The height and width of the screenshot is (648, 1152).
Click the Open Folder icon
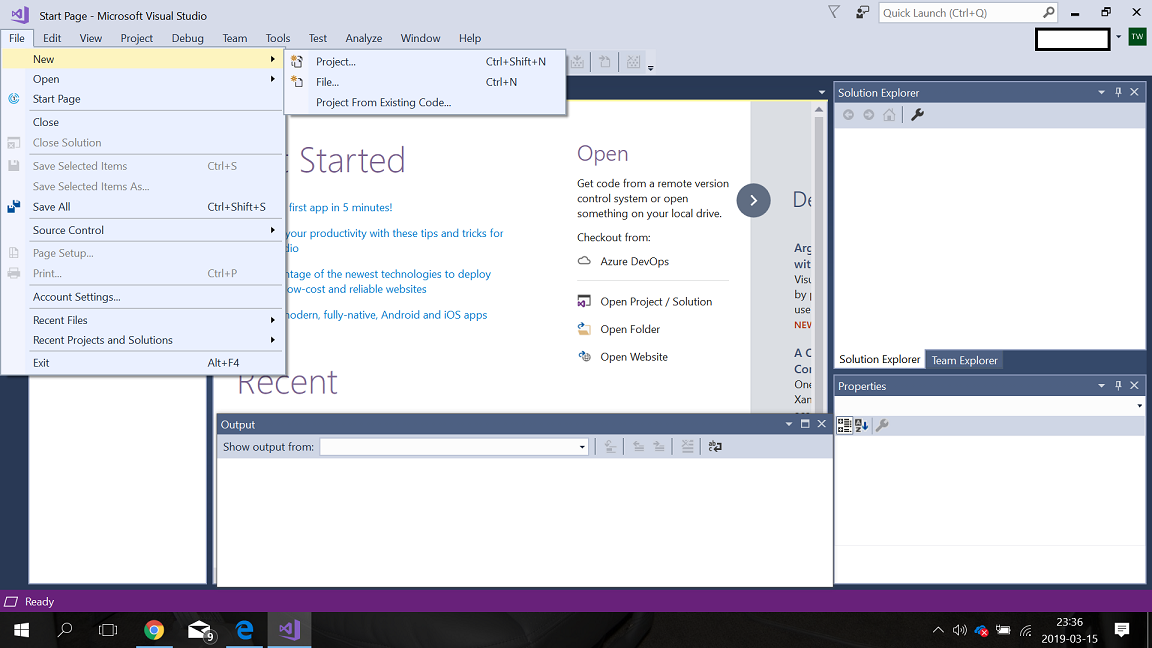tap(584, 329)
